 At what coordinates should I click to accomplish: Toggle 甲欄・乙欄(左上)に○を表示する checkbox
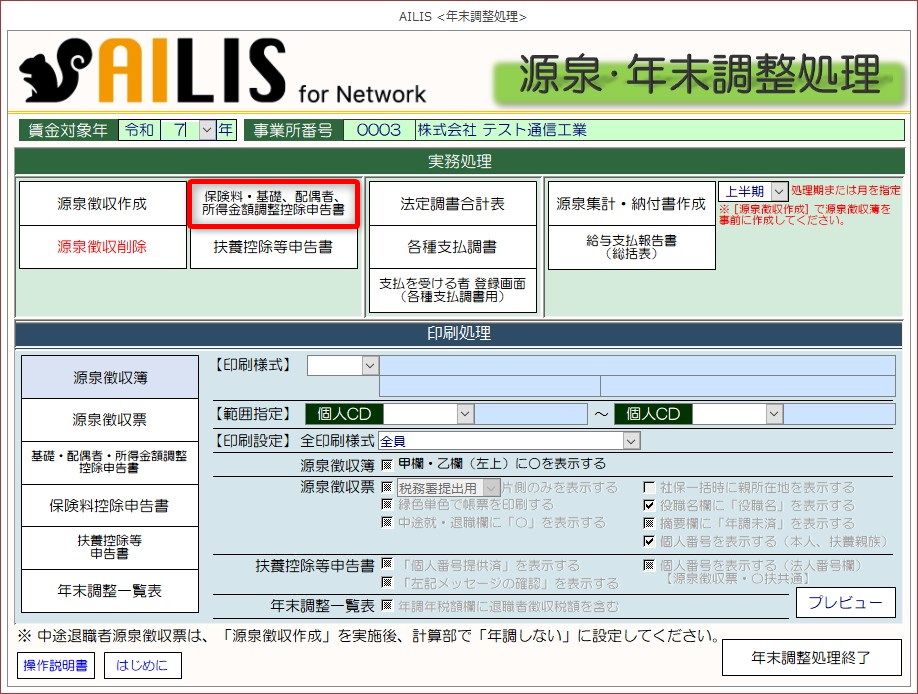tap(386, 465)
